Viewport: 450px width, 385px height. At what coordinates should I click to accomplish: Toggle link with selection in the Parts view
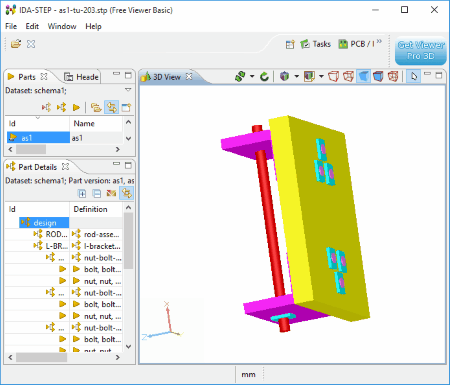click(111, 107)
